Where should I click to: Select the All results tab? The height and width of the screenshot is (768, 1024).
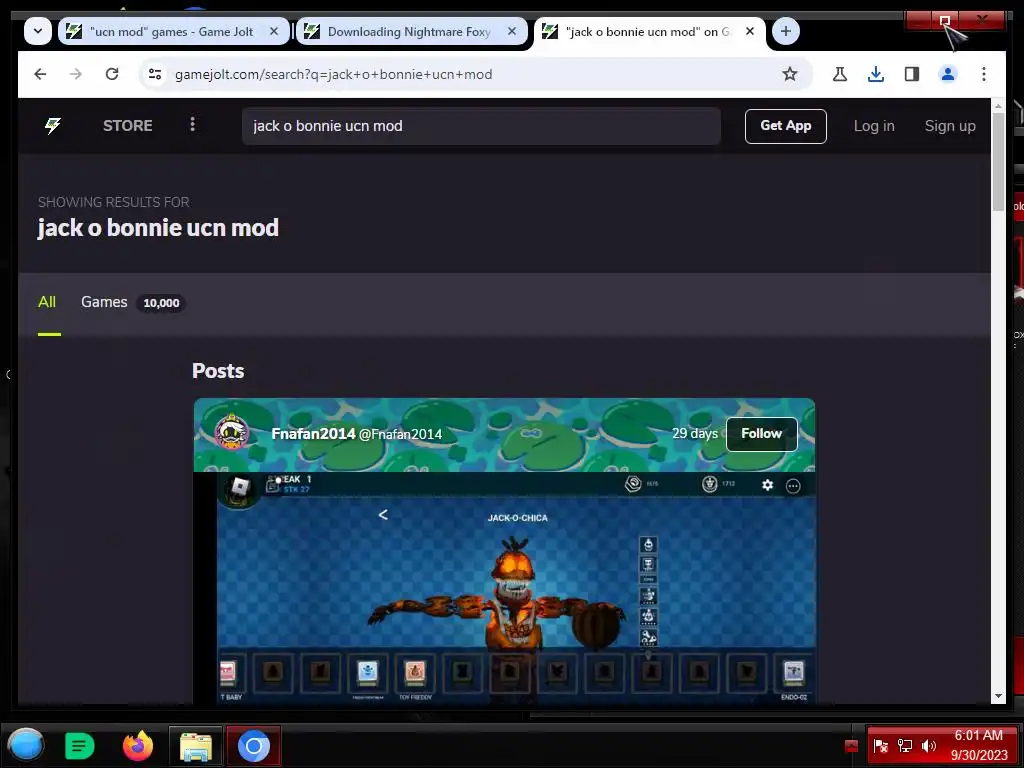[x=47, y=302]
